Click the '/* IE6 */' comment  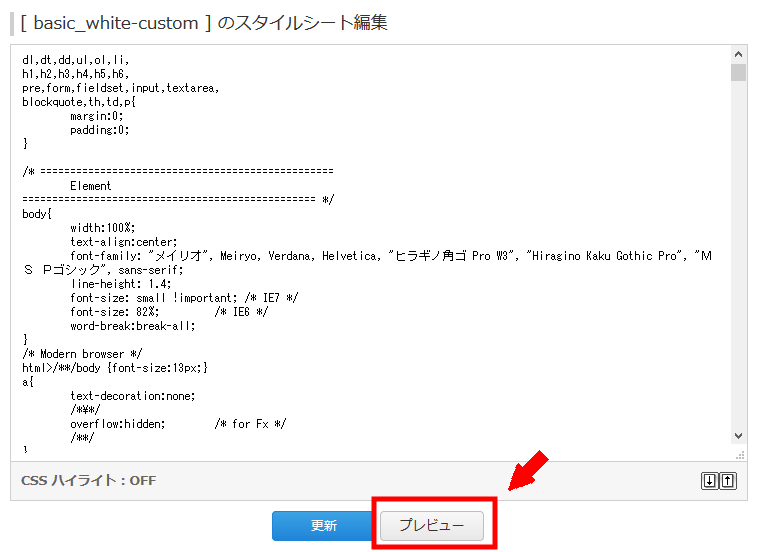tap(241, 312)
